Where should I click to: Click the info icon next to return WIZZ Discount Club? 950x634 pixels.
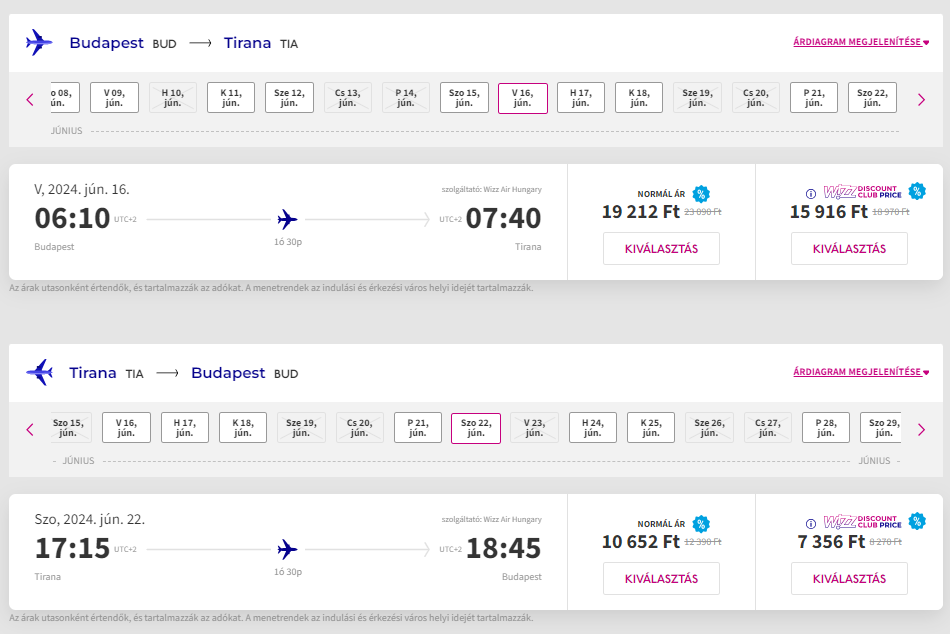[x=811, y=524]
